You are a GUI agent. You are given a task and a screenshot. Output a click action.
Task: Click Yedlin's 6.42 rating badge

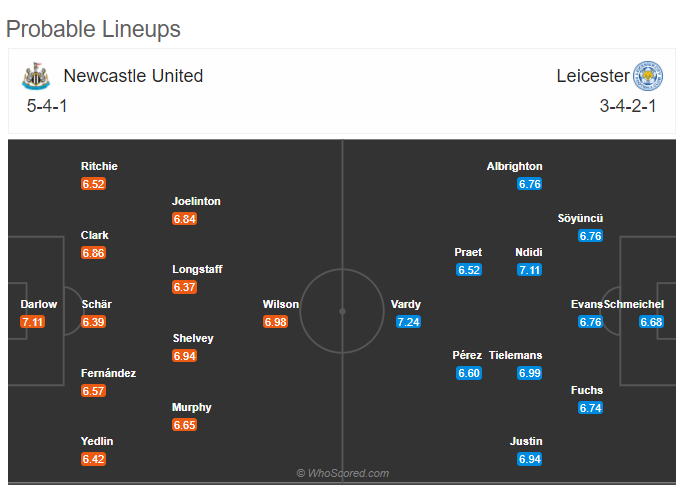coord(93,459)
